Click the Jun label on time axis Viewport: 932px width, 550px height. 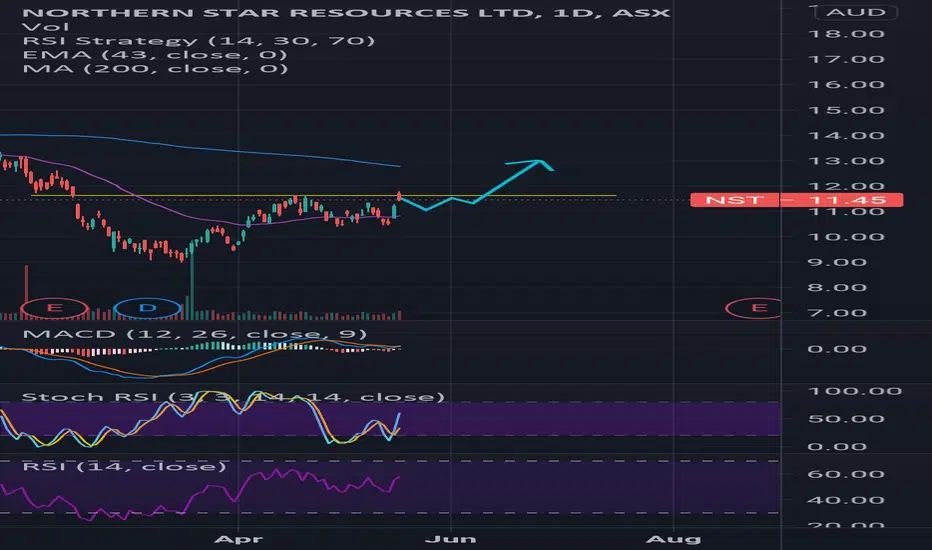point(451,539)
